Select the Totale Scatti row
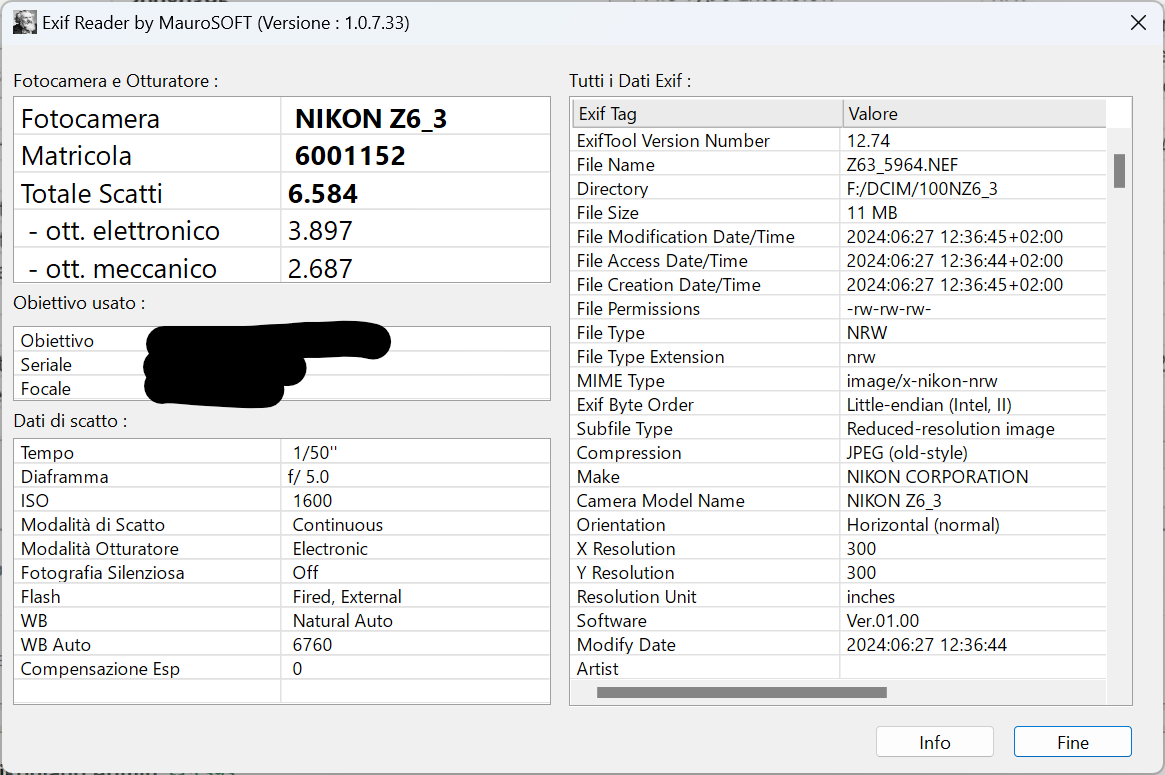Image resolution: width=1165 pixels, height=775 pixels. point(282,194)
